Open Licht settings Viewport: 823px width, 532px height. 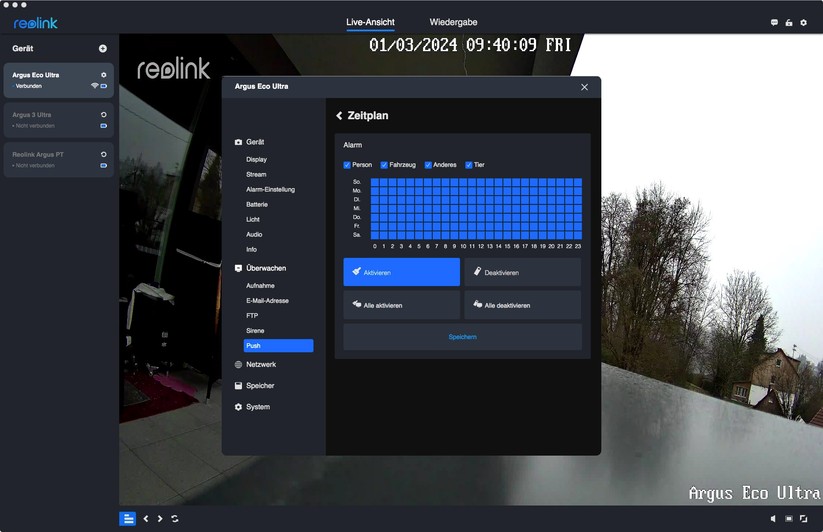253,219
